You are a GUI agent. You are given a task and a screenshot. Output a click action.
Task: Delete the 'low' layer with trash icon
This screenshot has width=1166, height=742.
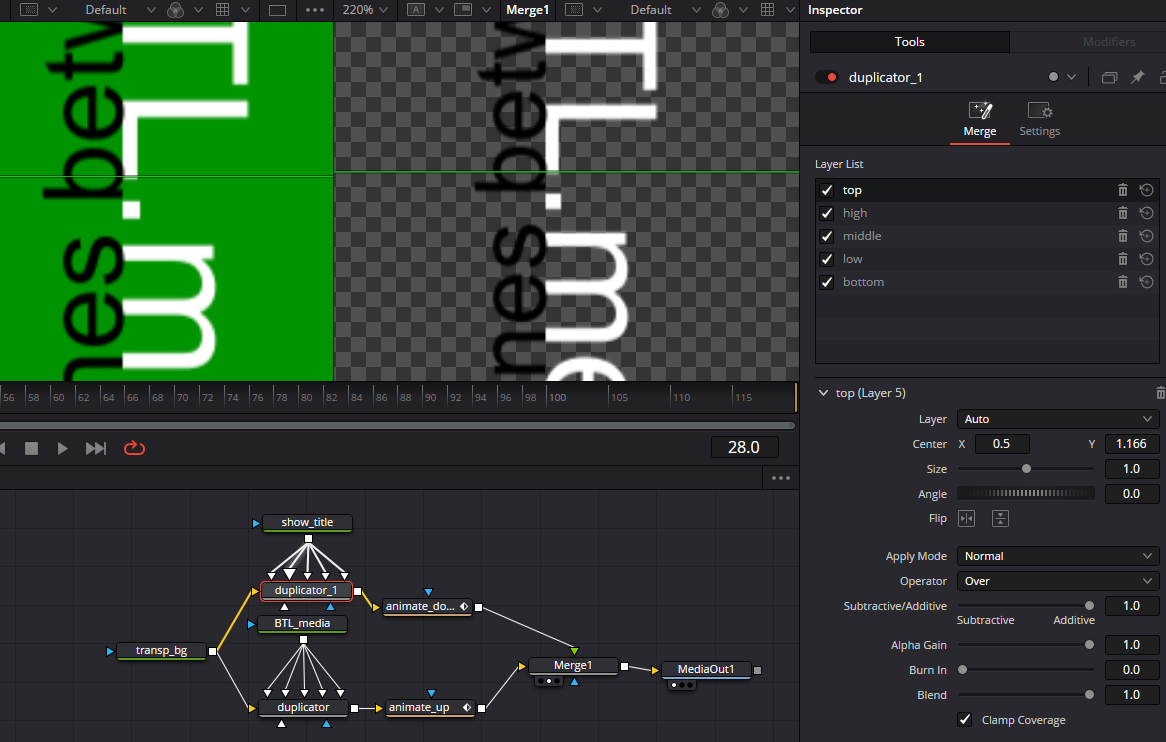[1123, 259]
